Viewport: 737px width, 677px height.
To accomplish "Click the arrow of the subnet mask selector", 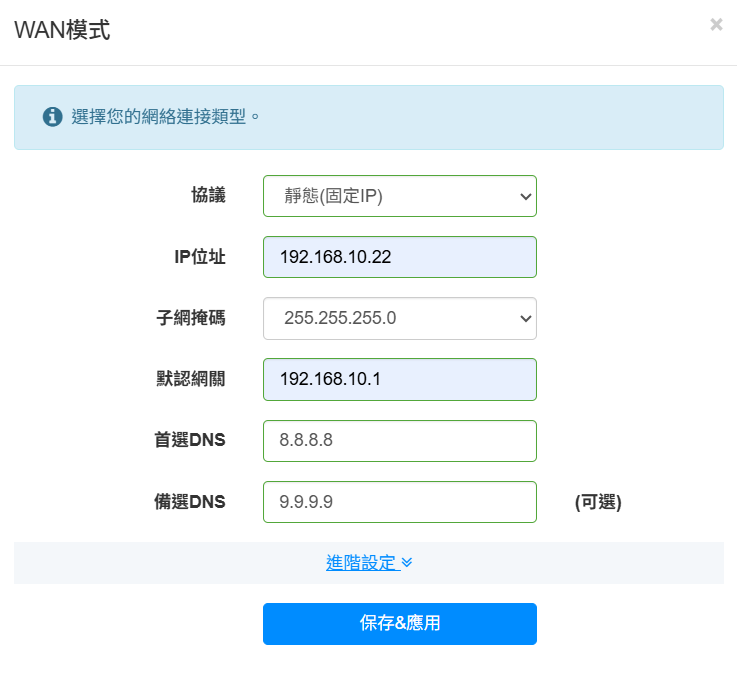I will [525, 319].
